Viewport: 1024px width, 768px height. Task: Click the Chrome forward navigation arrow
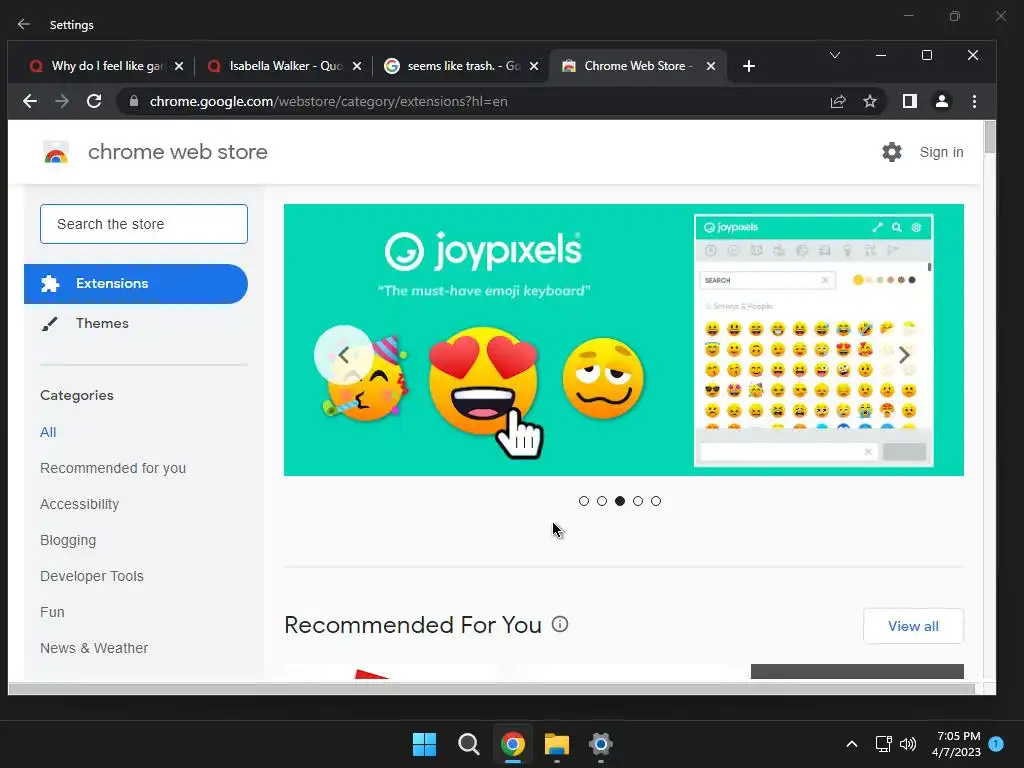point(62,101)
